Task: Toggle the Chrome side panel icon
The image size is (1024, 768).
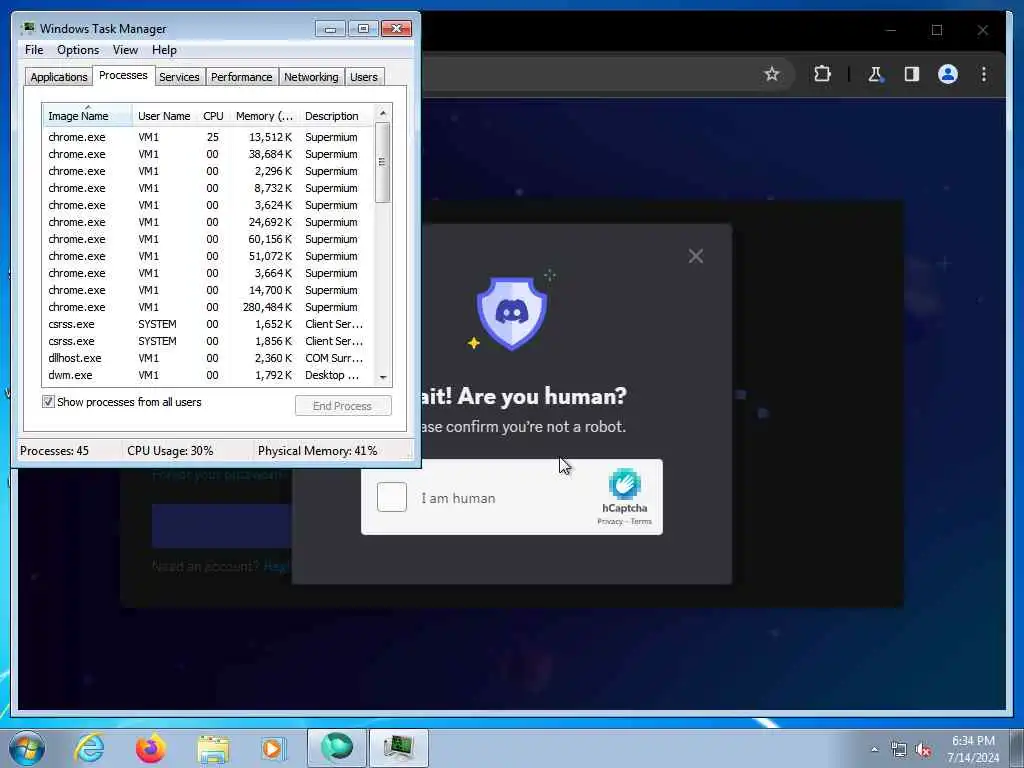Action: coord(912,74)
